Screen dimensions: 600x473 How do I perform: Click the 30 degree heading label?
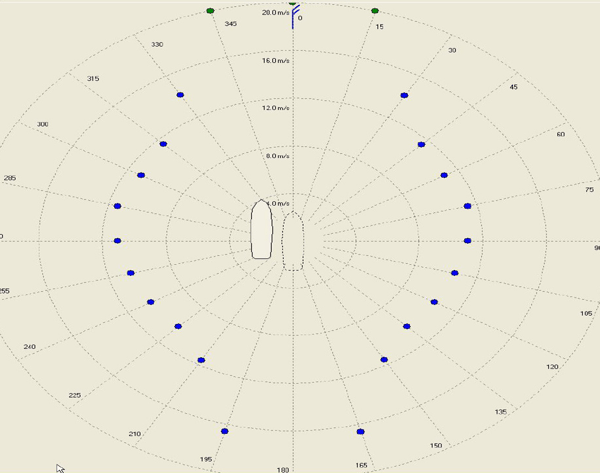pyautogui.click(x=452, y=50)
